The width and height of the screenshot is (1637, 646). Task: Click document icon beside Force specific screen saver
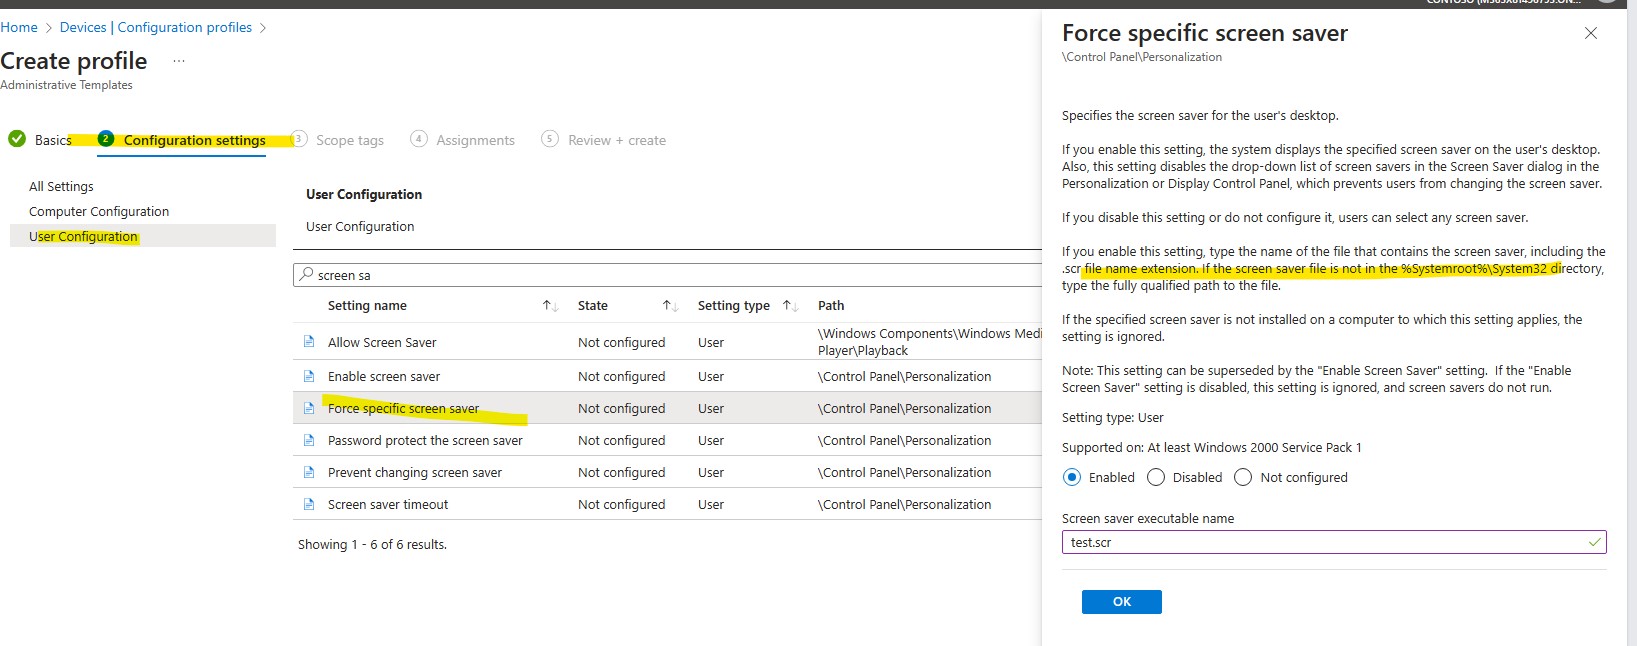309,408
